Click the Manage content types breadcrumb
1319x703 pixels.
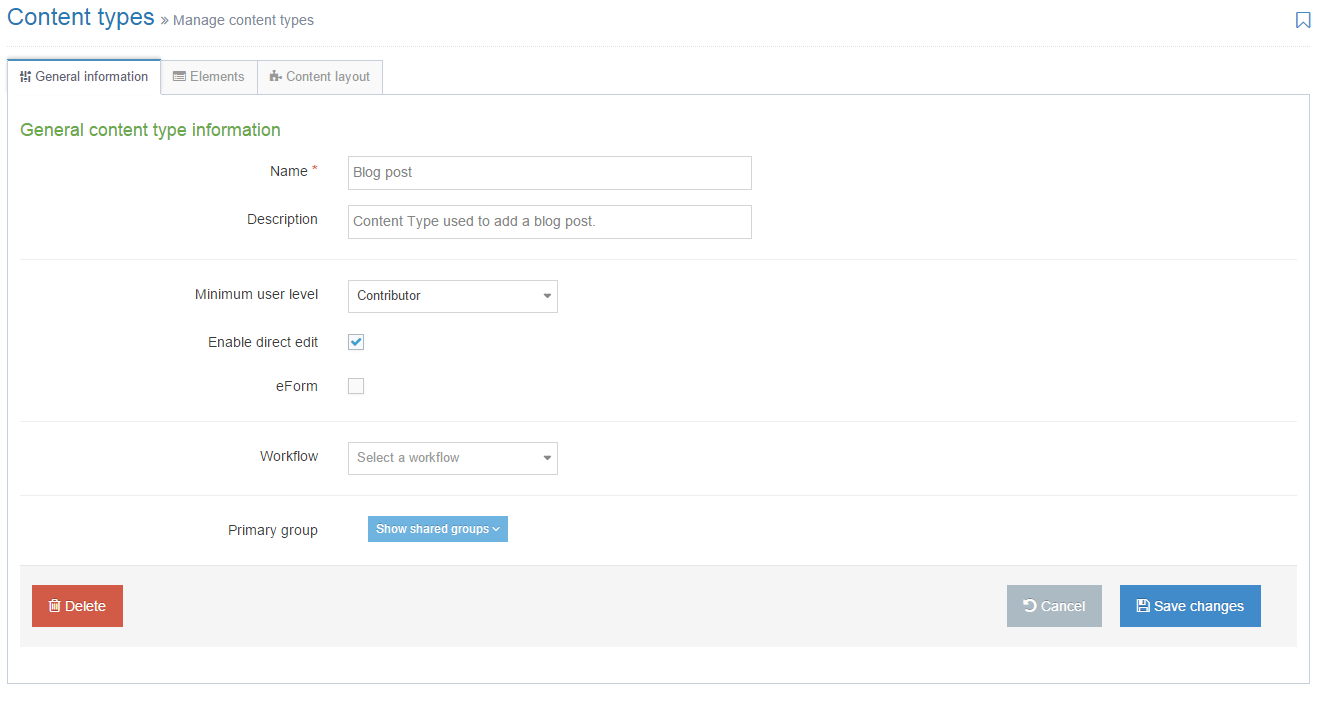point(243,20)
